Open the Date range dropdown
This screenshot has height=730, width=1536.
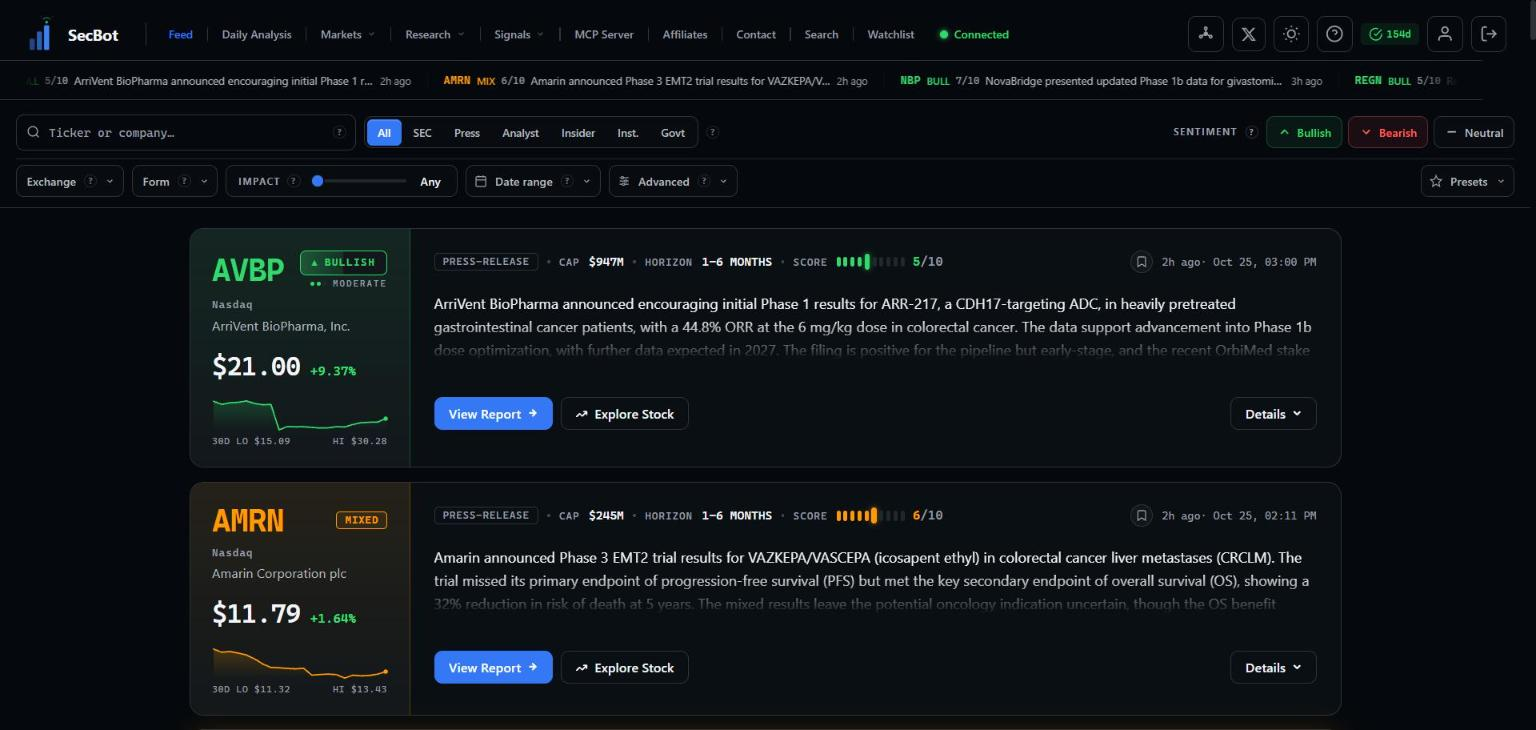point(533,181)
